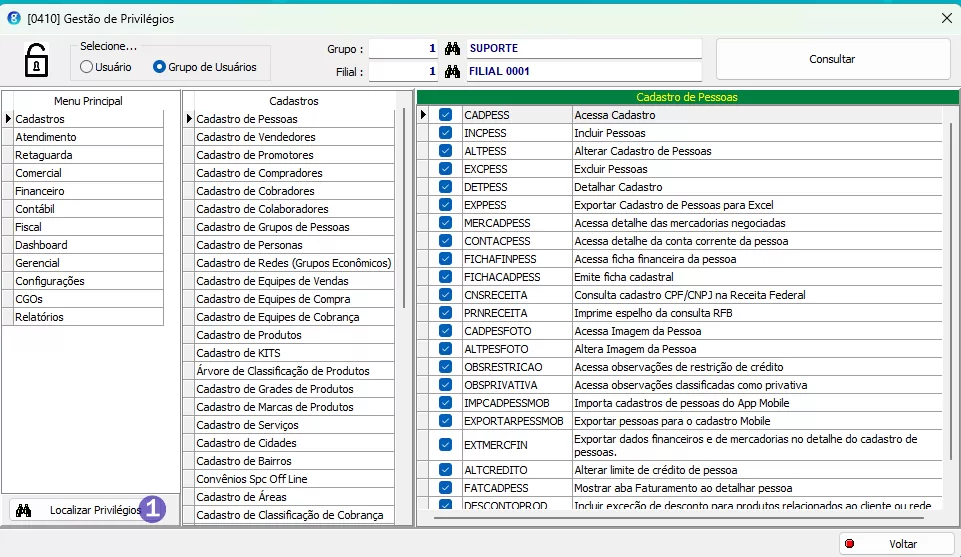Viewport: 961px width, 557px height.
Task: Click the privileges list vertical scrollbar
Action: 948,300
